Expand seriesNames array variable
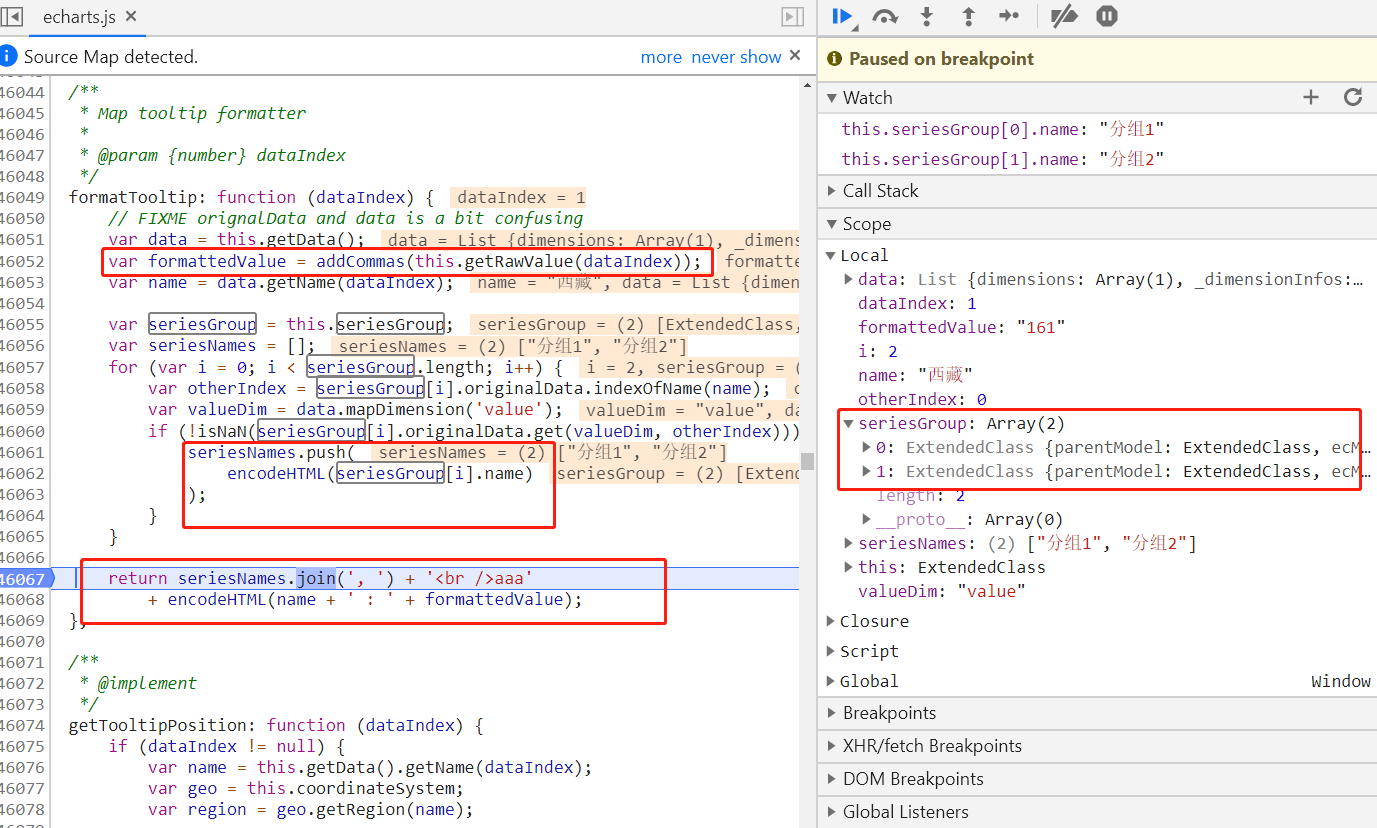 pyautogui.click(x=850, y=543)
